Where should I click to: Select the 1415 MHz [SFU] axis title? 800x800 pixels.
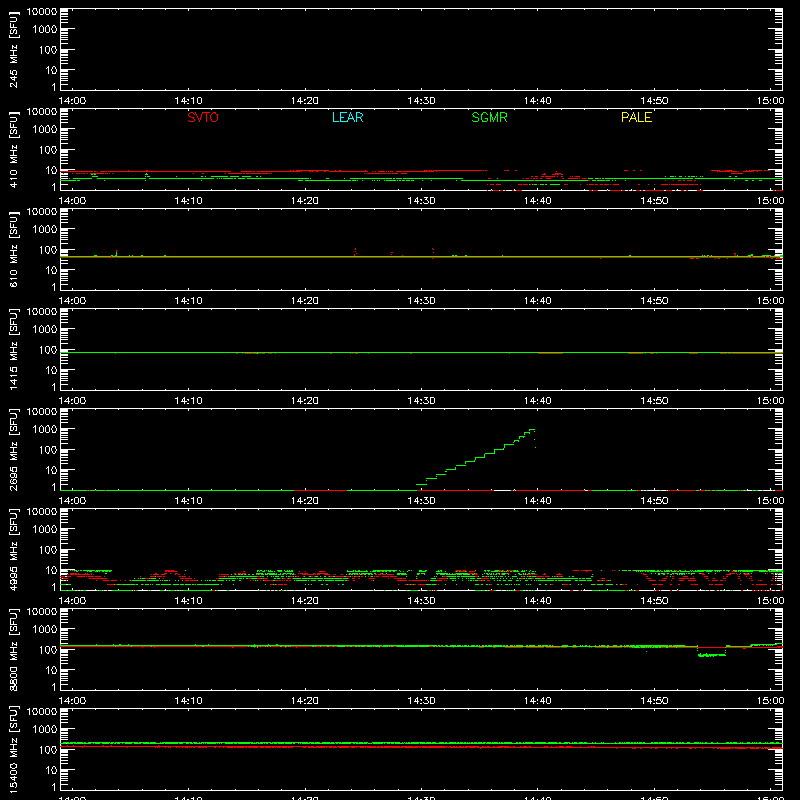point(14,349)
